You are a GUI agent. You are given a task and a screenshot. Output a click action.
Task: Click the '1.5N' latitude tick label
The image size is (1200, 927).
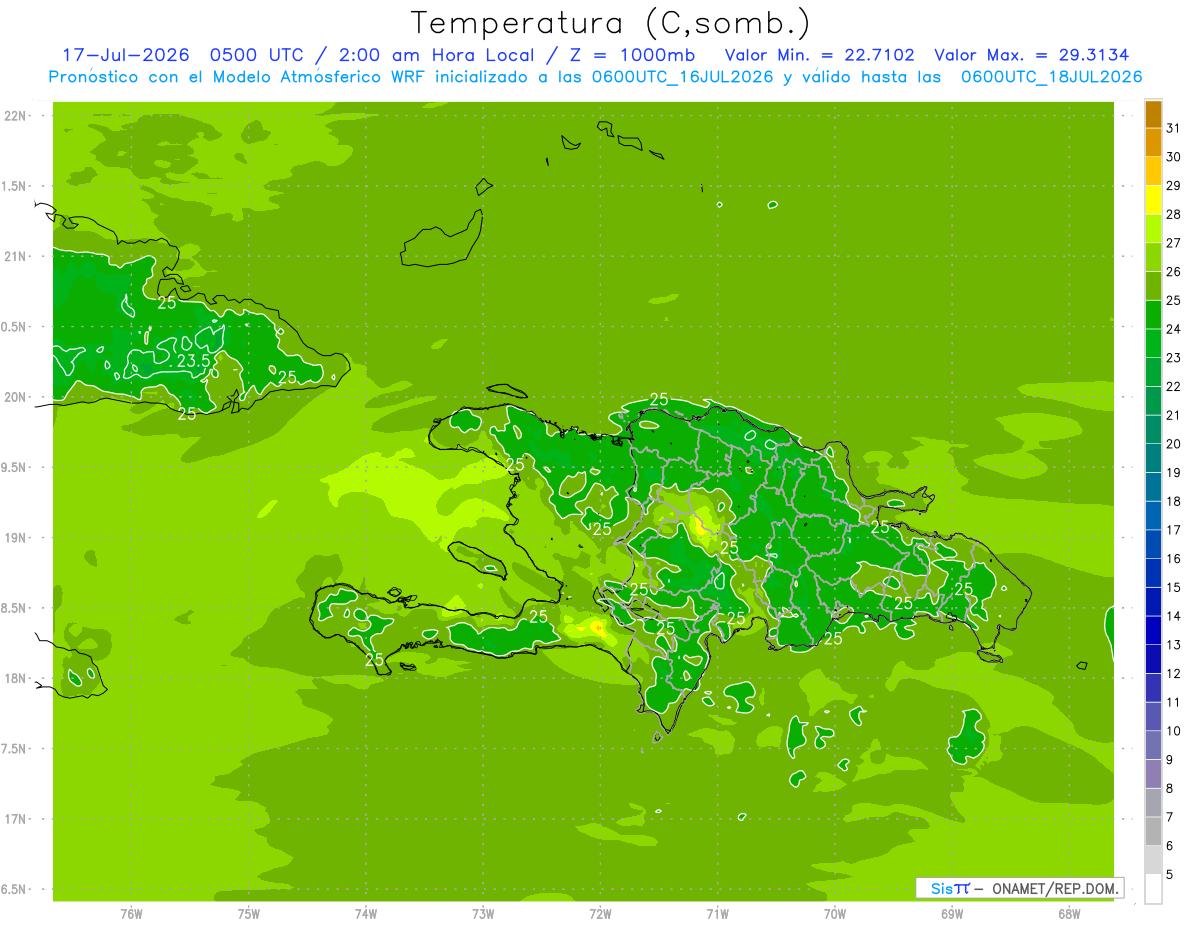pyautogui.click(x=15, y=186)
